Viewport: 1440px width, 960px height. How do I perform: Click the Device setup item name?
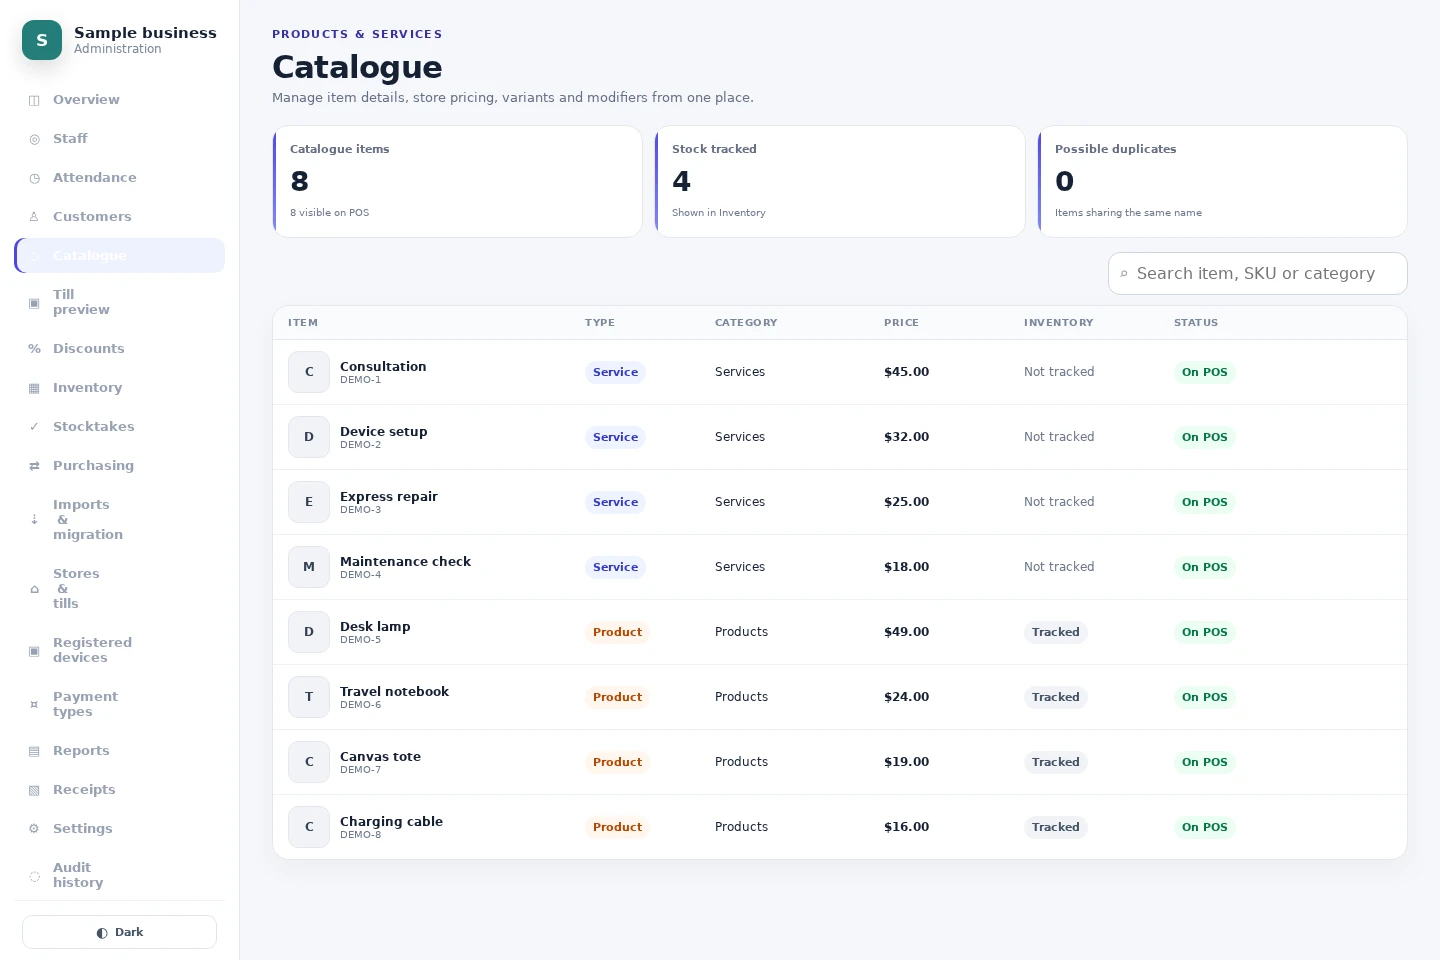coord(384,432)
